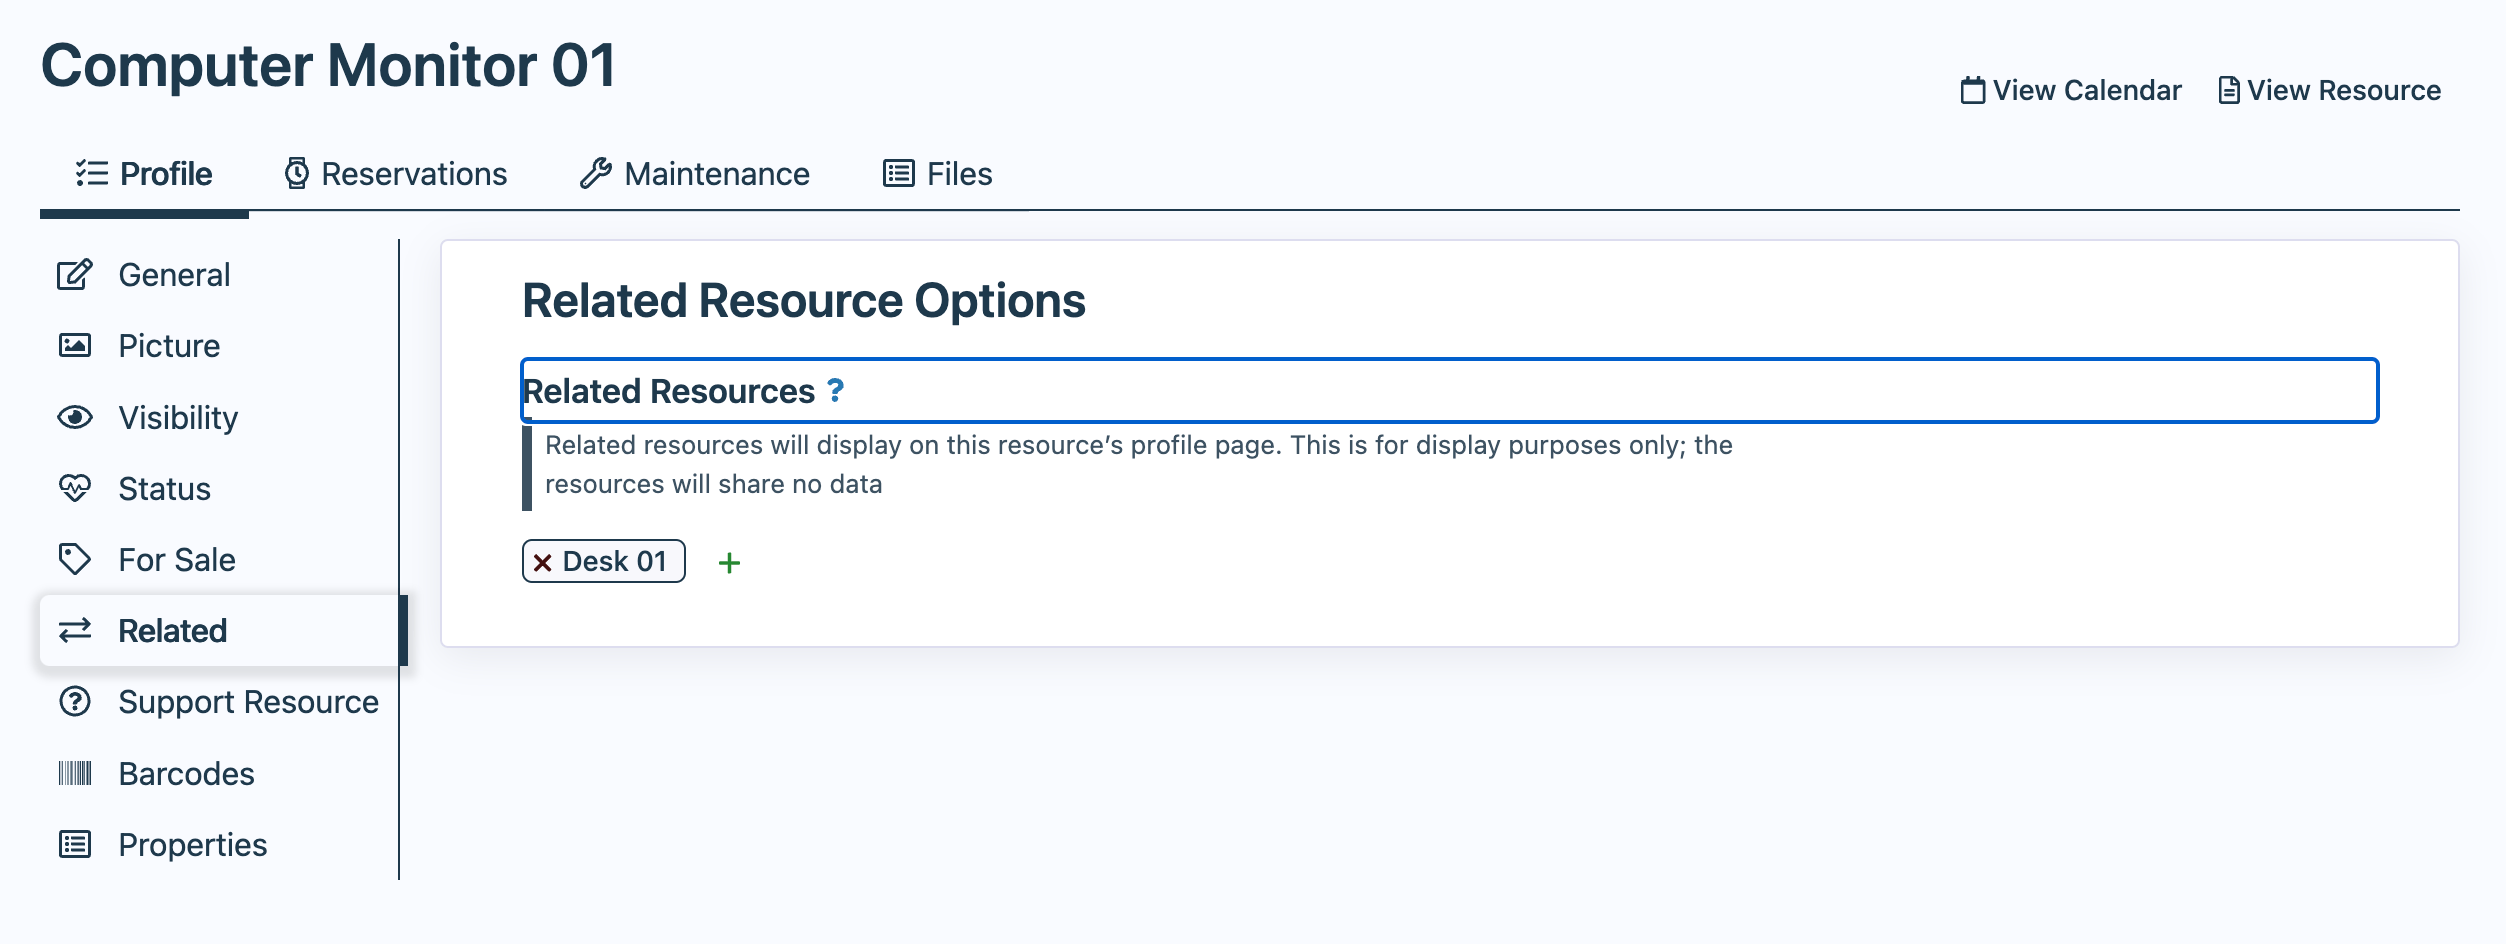Switch to the Reservations tab
The width and height of the screenshot is (2506, 944).
coord(396,174)
